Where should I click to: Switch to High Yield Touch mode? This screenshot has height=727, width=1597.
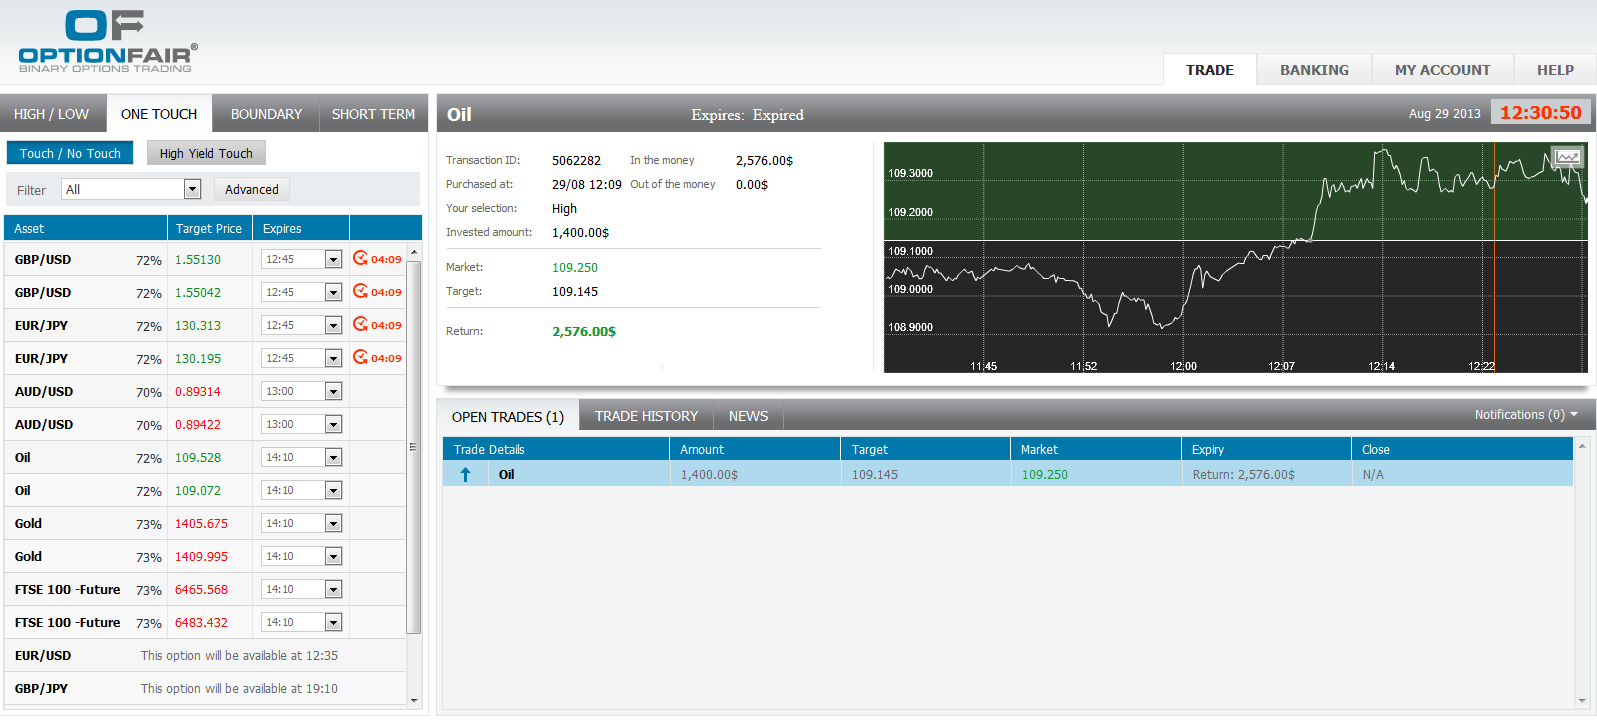[x=206, y=153]
